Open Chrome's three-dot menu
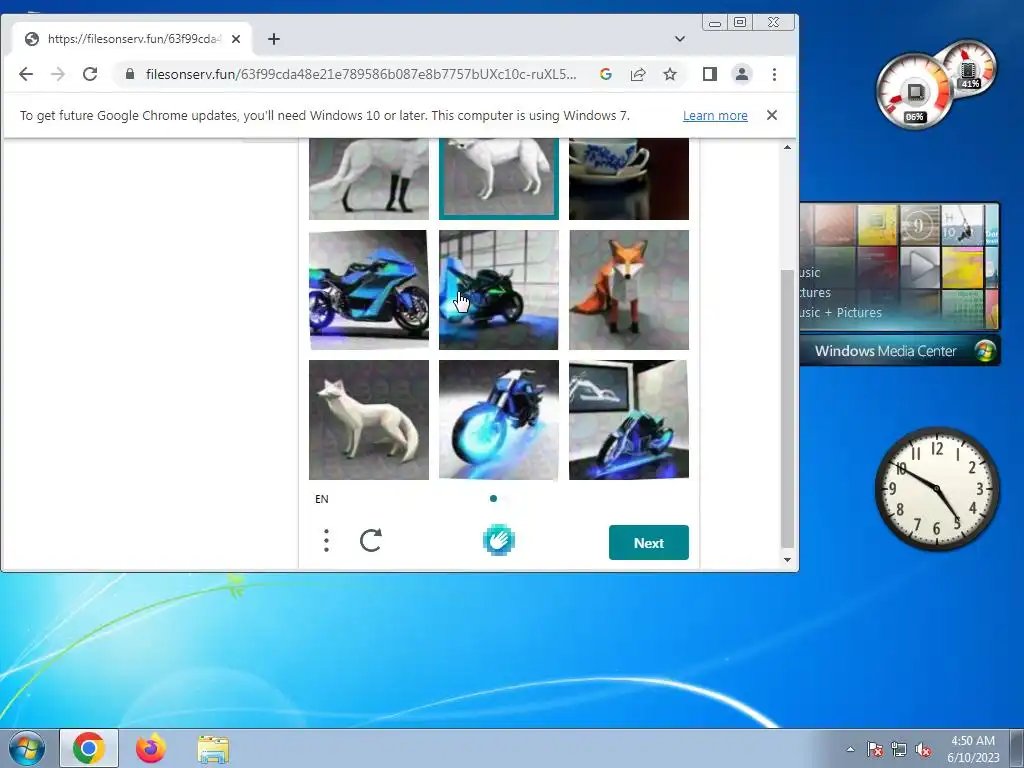 click(775, 74)
